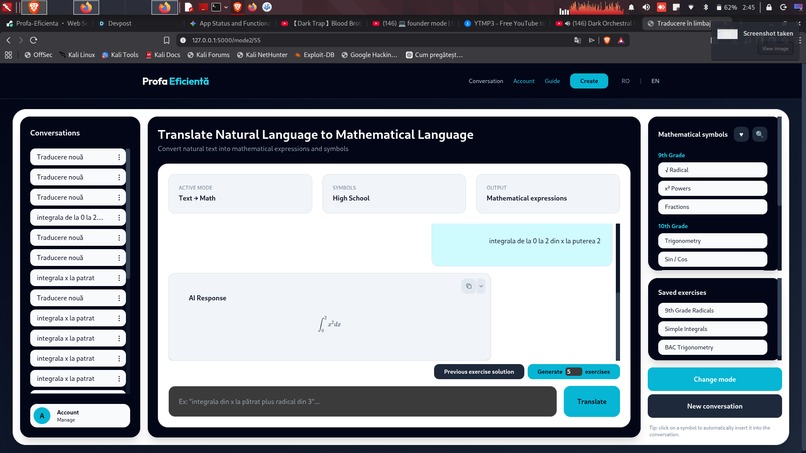Open the Mathematical symbols filter dropdown
The height and width of the screenshot is (453, 806).
click(x=741, y=134)
